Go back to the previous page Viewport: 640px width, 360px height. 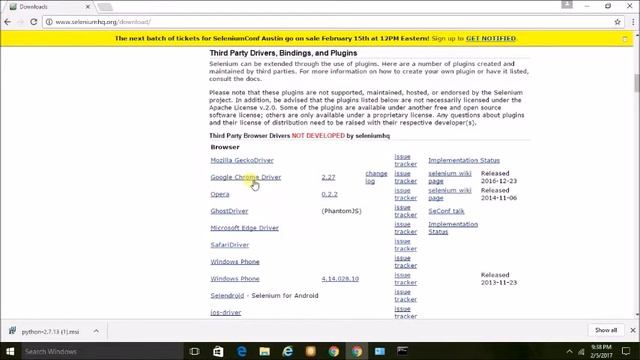(x=8, y=22)
